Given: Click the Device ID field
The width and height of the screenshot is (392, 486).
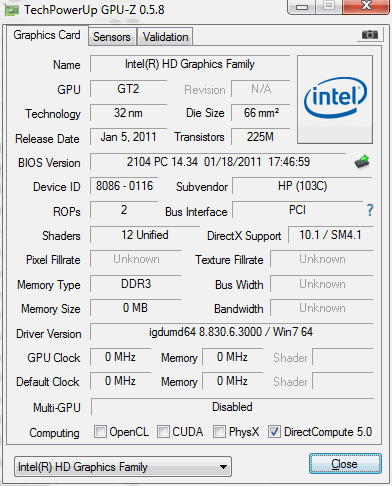Looking at the screenshot, I should coord(124,186).
